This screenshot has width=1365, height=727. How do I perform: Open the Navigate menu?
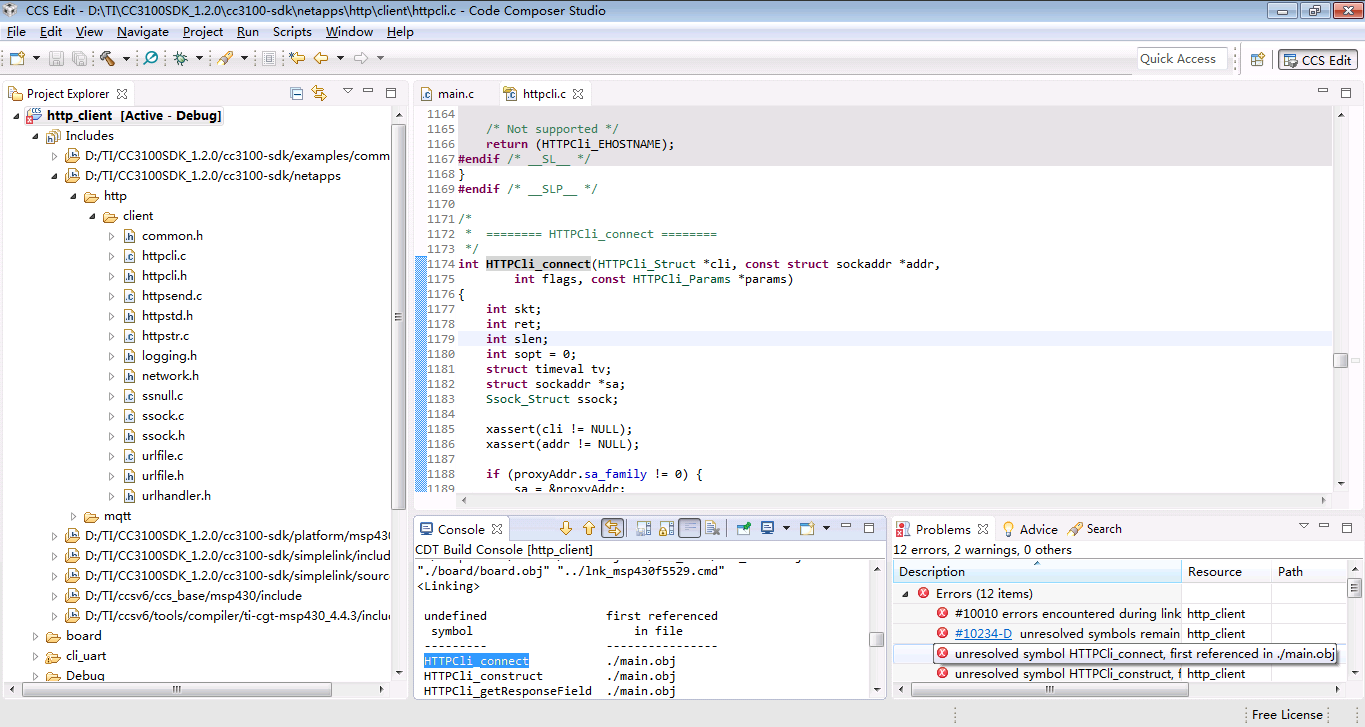point(142,32)
